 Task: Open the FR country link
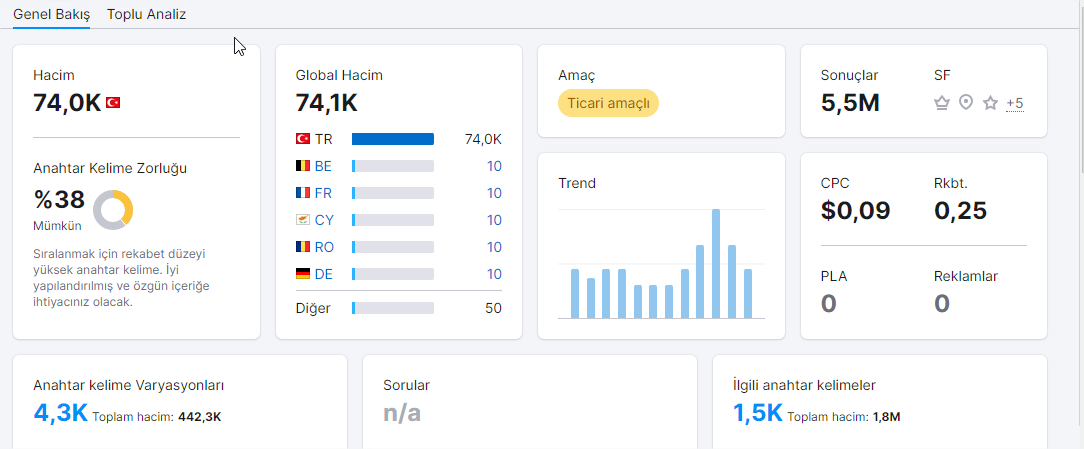323,193
